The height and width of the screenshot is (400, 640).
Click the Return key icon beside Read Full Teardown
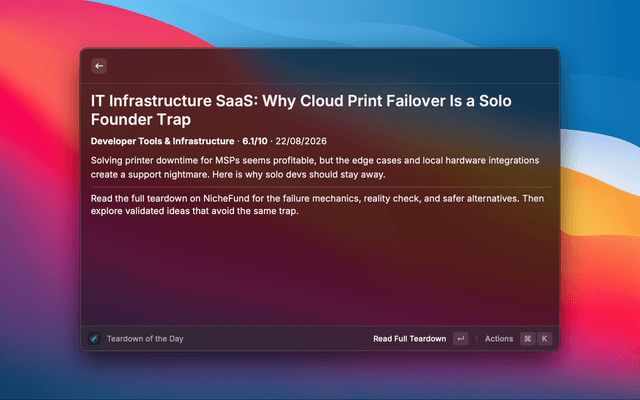point(461,338)
